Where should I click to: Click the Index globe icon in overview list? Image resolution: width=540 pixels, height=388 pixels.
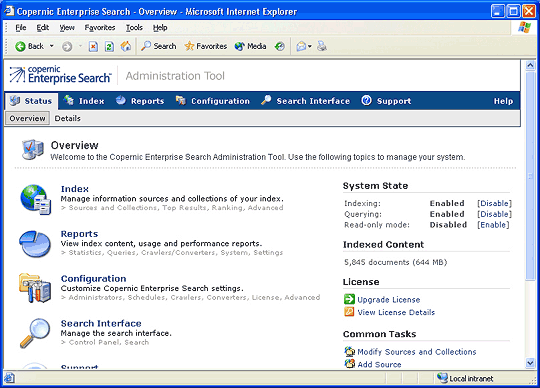[x=35, y=199]
